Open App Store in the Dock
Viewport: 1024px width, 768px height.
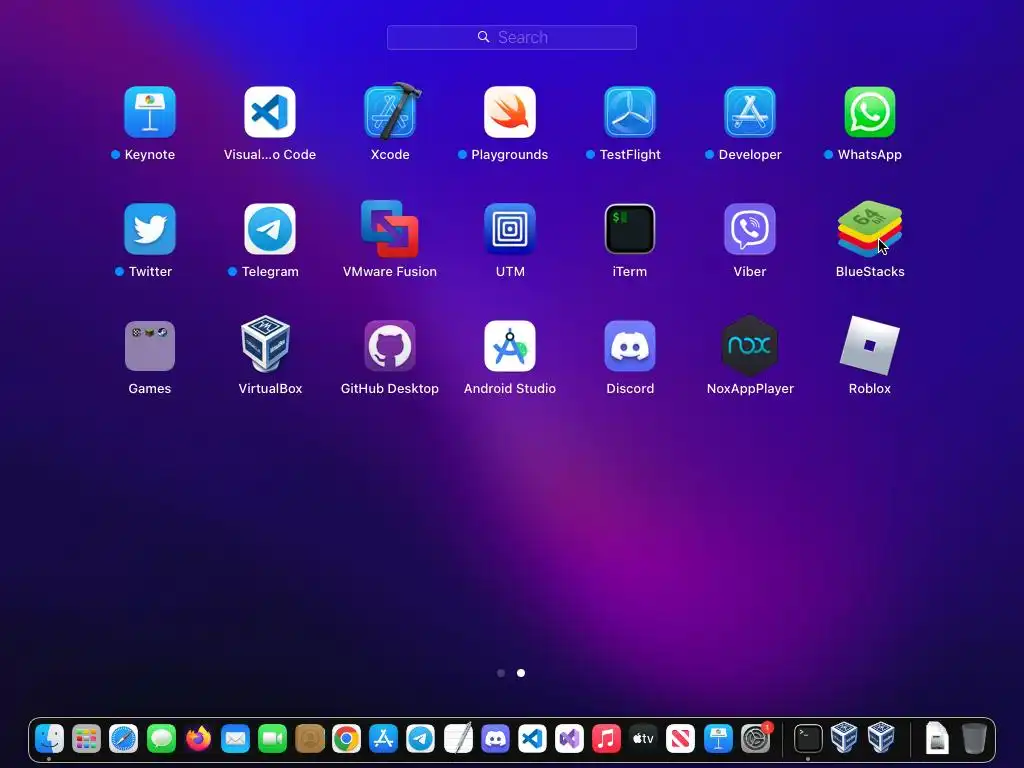pos(383,739)
